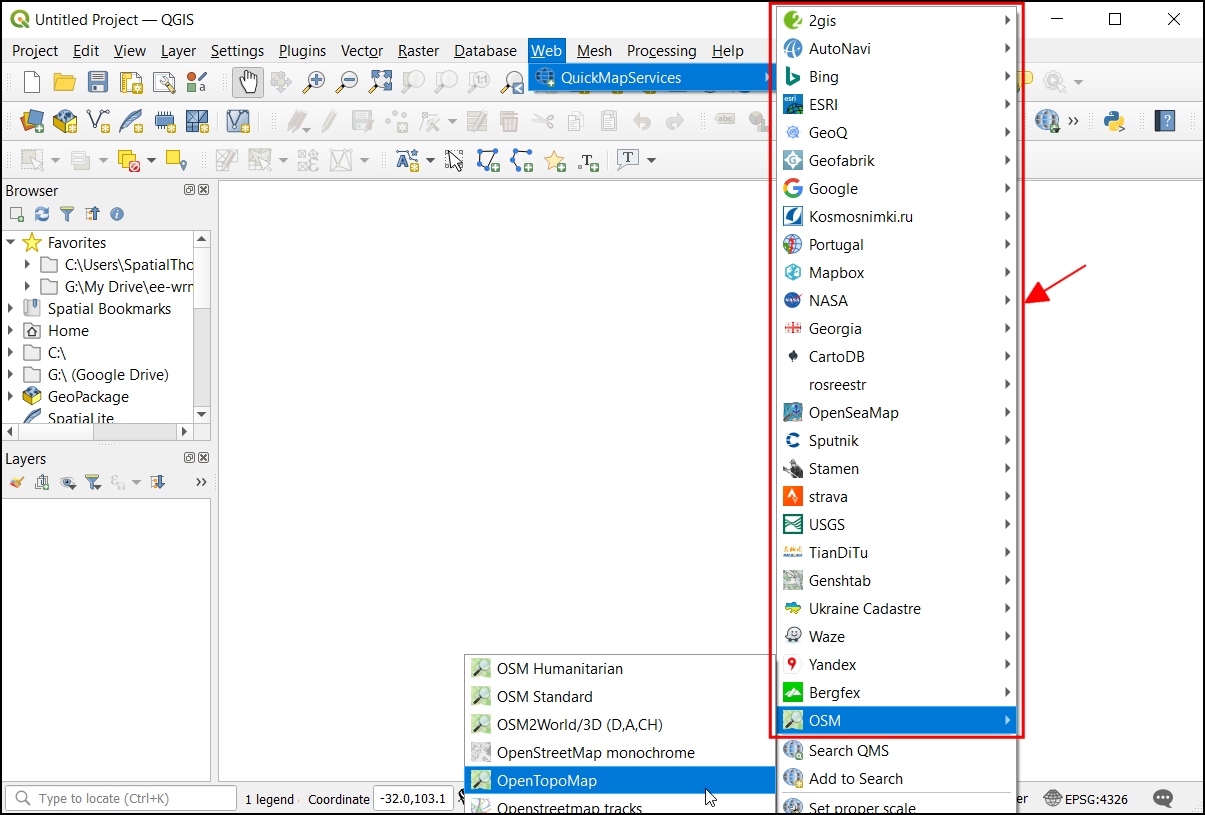Collapse the Favorites tree node
Image resolution: width=1205 pixels, height=815 pixels.
(x=11, y=242)
